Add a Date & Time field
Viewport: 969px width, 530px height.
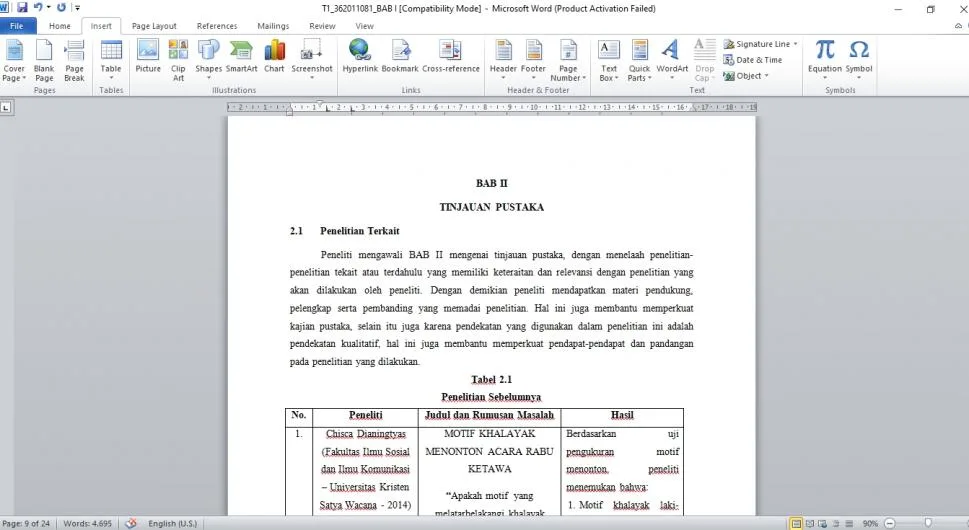coord(753,60)
